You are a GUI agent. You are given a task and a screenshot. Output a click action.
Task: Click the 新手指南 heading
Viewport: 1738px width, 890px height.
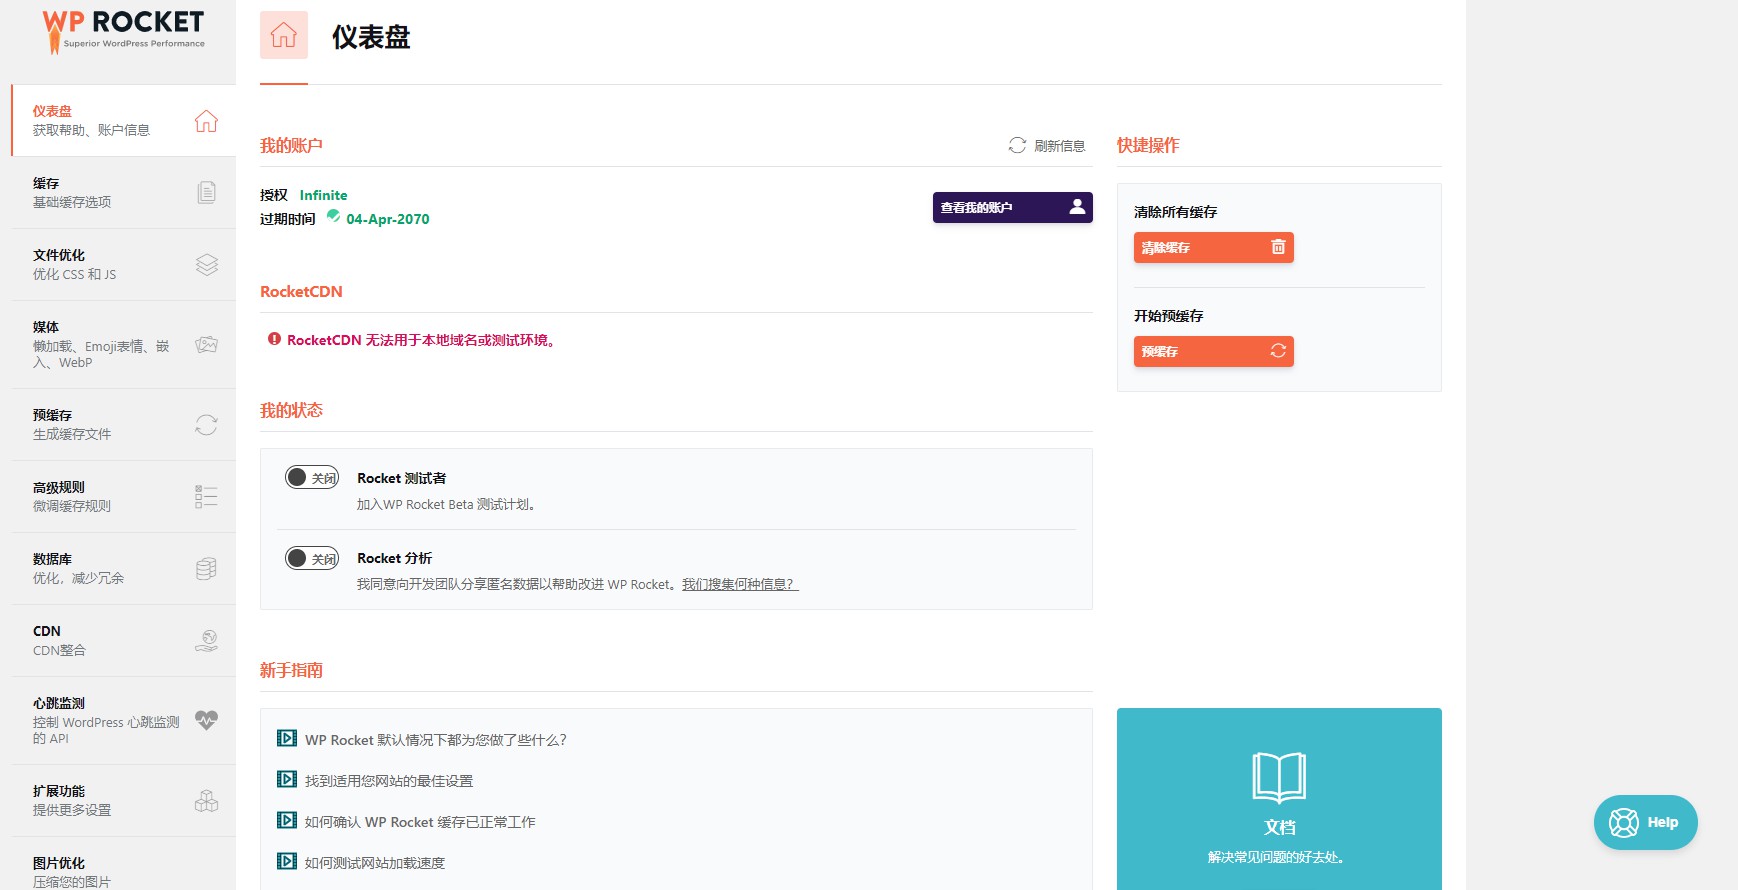291,670
